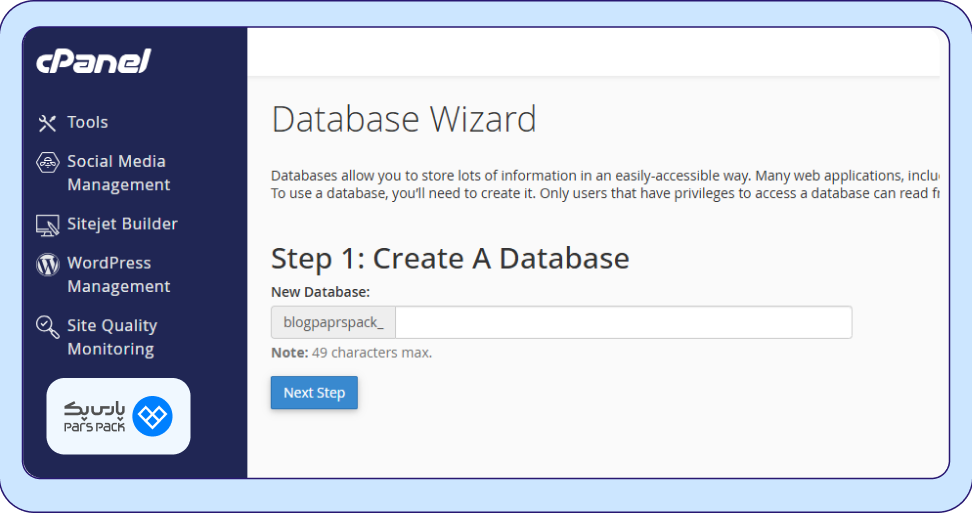Click the 49 characters max note
Viewport: 972px width, 513px height.
point(351,353)
